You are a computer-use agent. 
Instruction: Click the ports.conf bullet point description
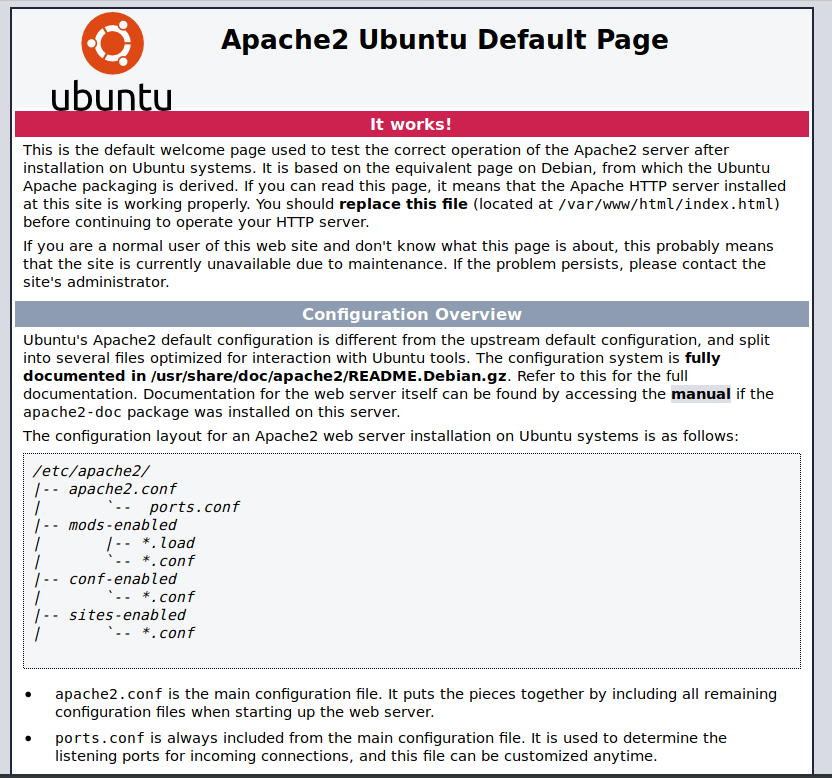pyautogui.click(x=391, y=747)
